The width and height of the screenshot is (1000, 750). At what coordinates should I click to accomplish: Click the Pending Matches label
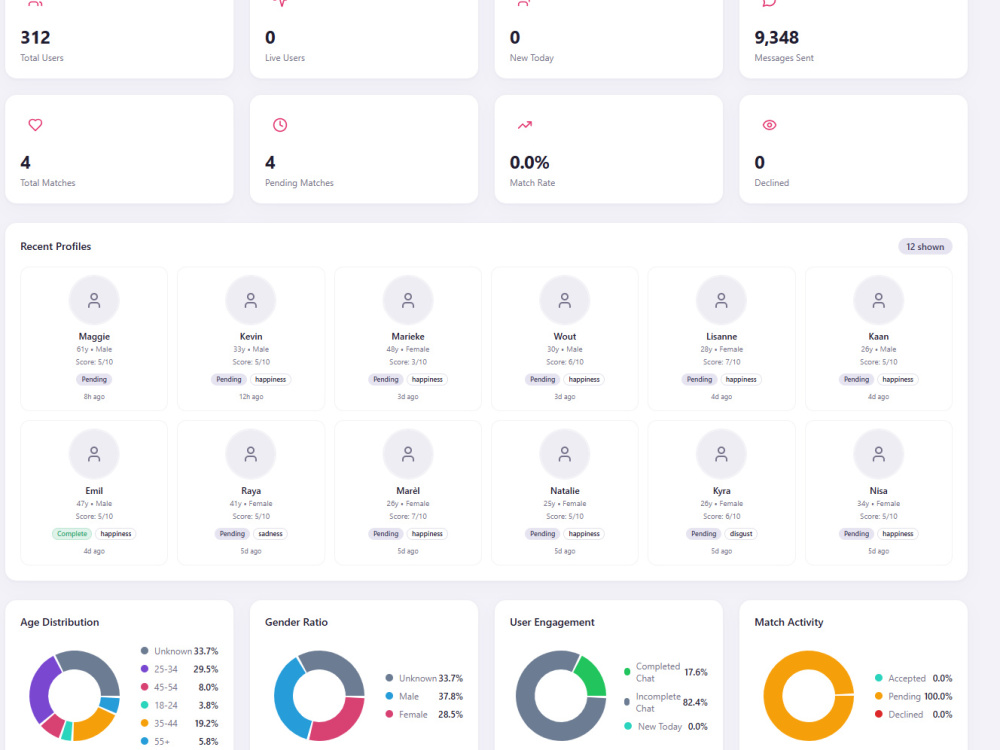[x=299, y=183]
